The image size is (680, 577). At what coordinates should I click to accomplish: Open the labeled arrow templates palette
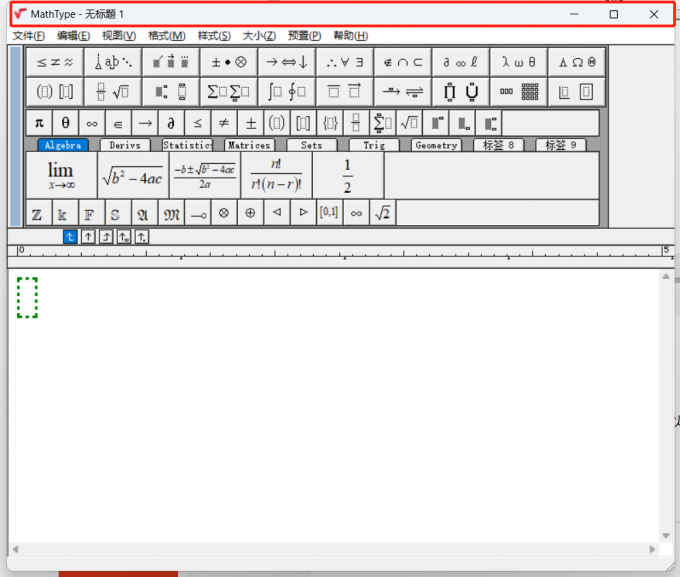403,92
